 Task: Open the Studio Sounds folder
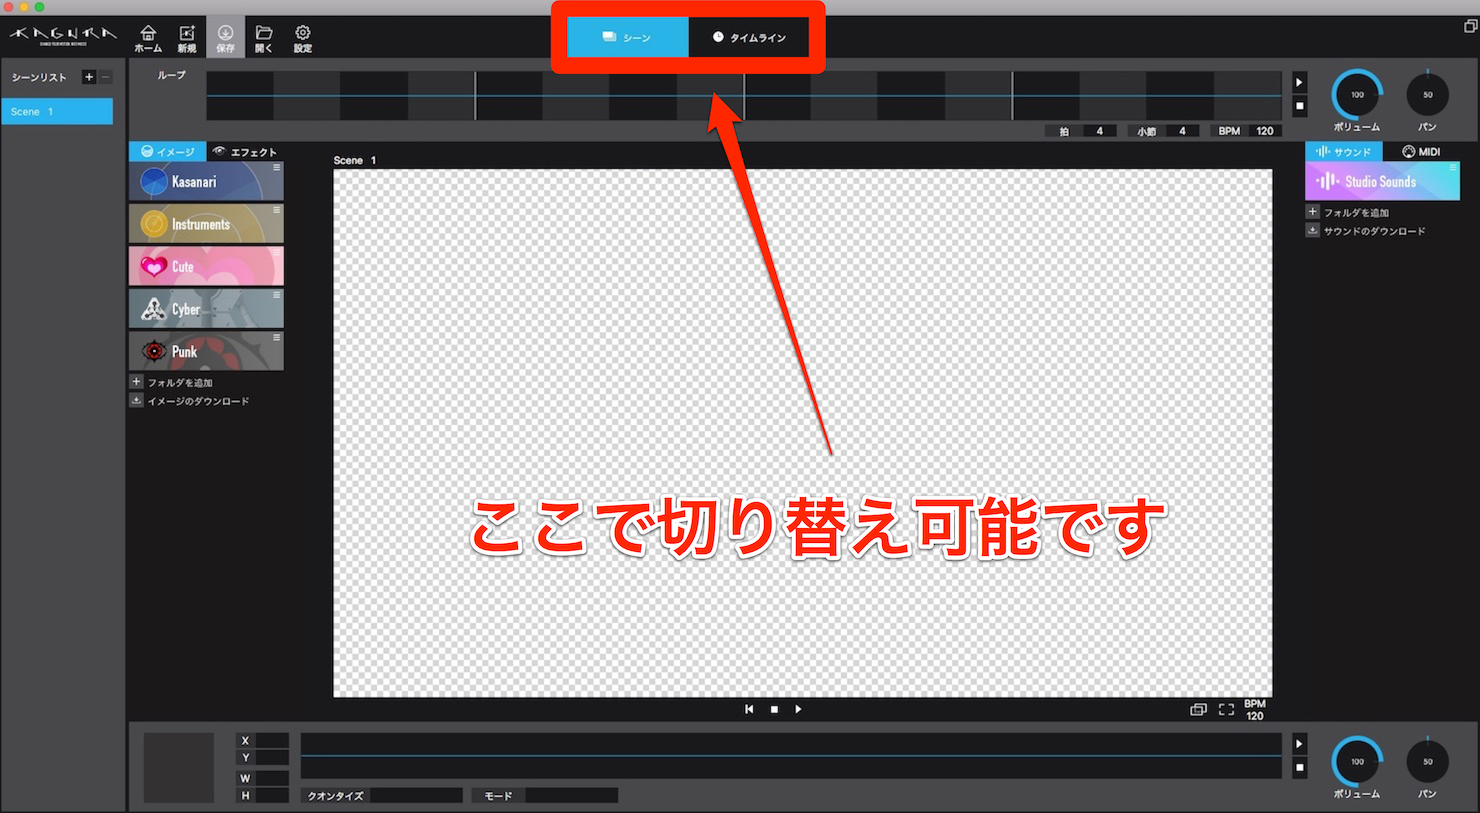click(1382, 181)
